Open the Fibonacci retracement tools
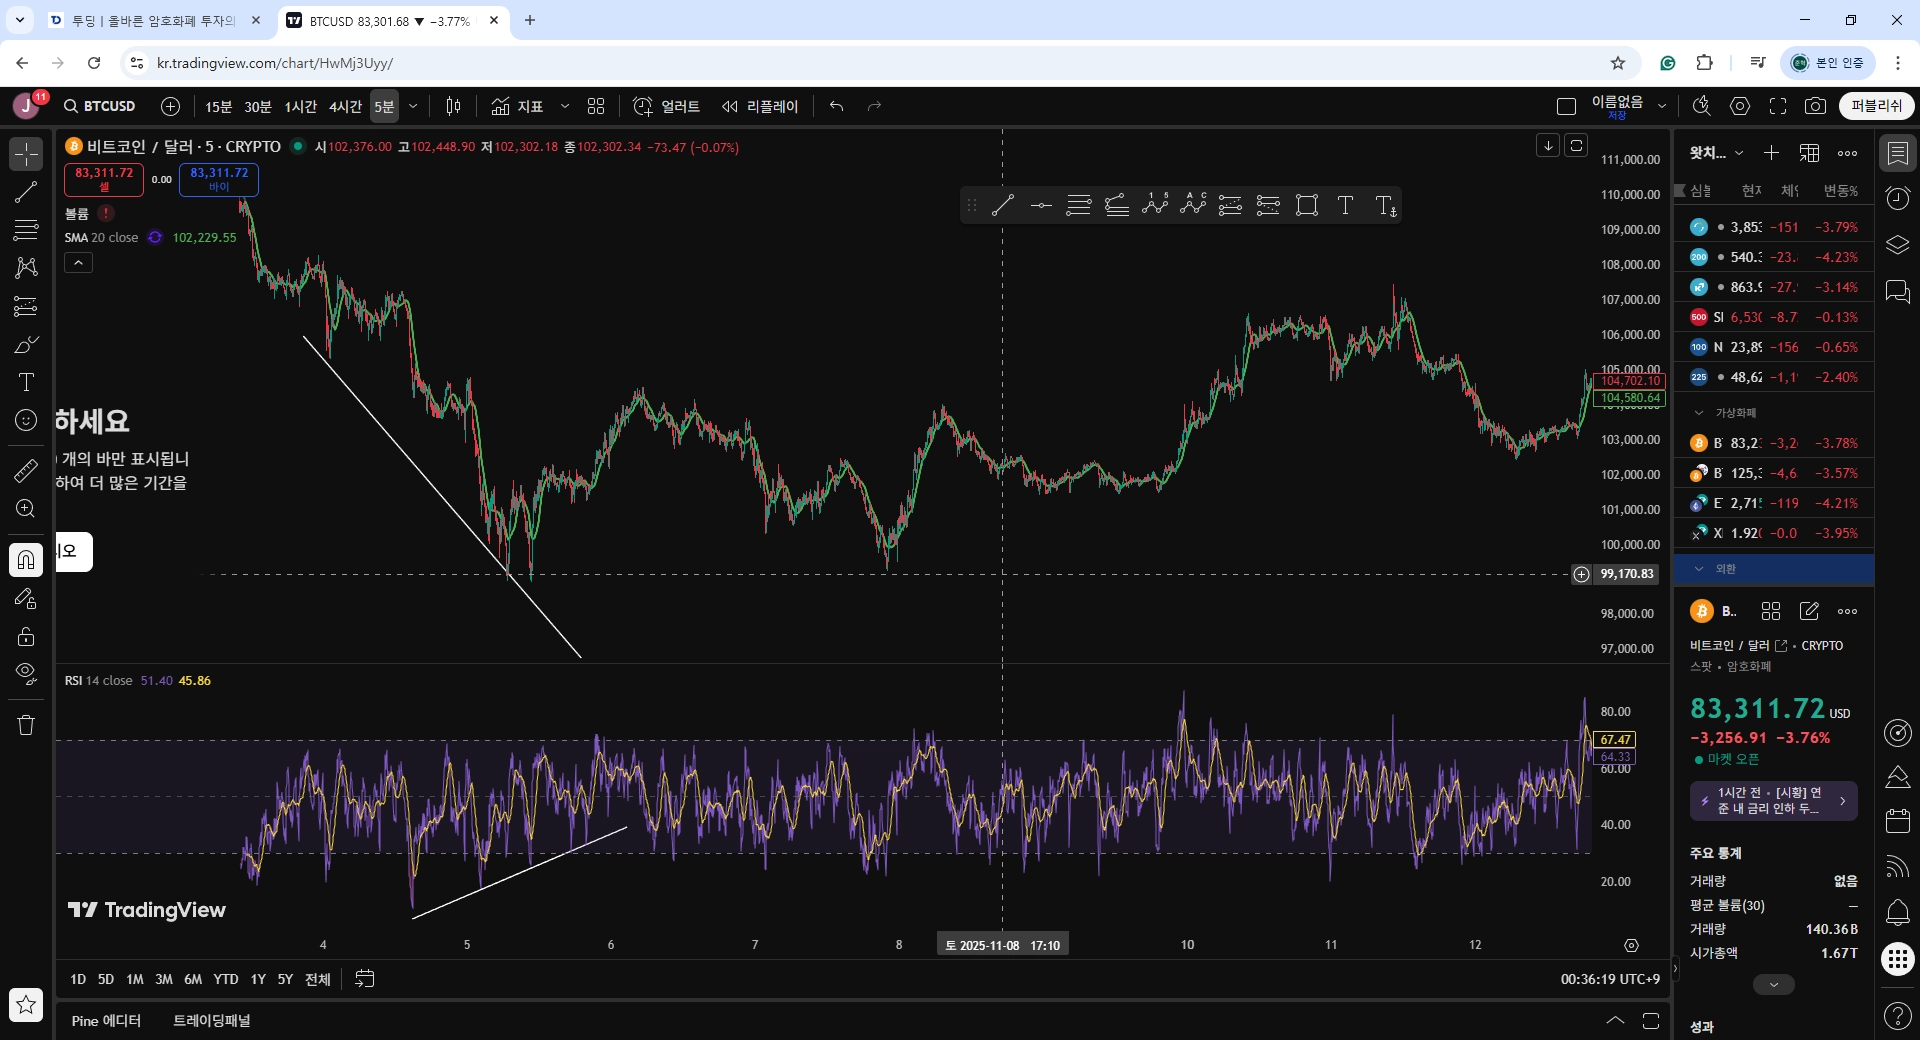 (26, 230)
